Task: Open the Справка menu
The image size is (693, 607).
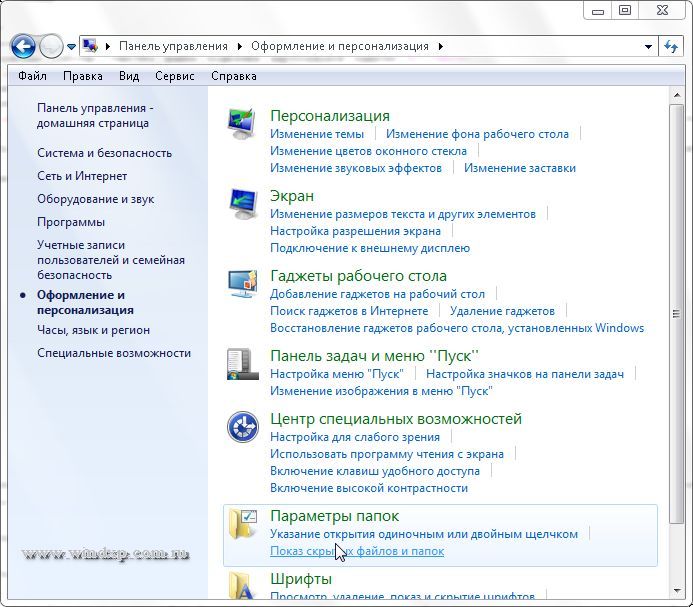Action: click(234, 76)
